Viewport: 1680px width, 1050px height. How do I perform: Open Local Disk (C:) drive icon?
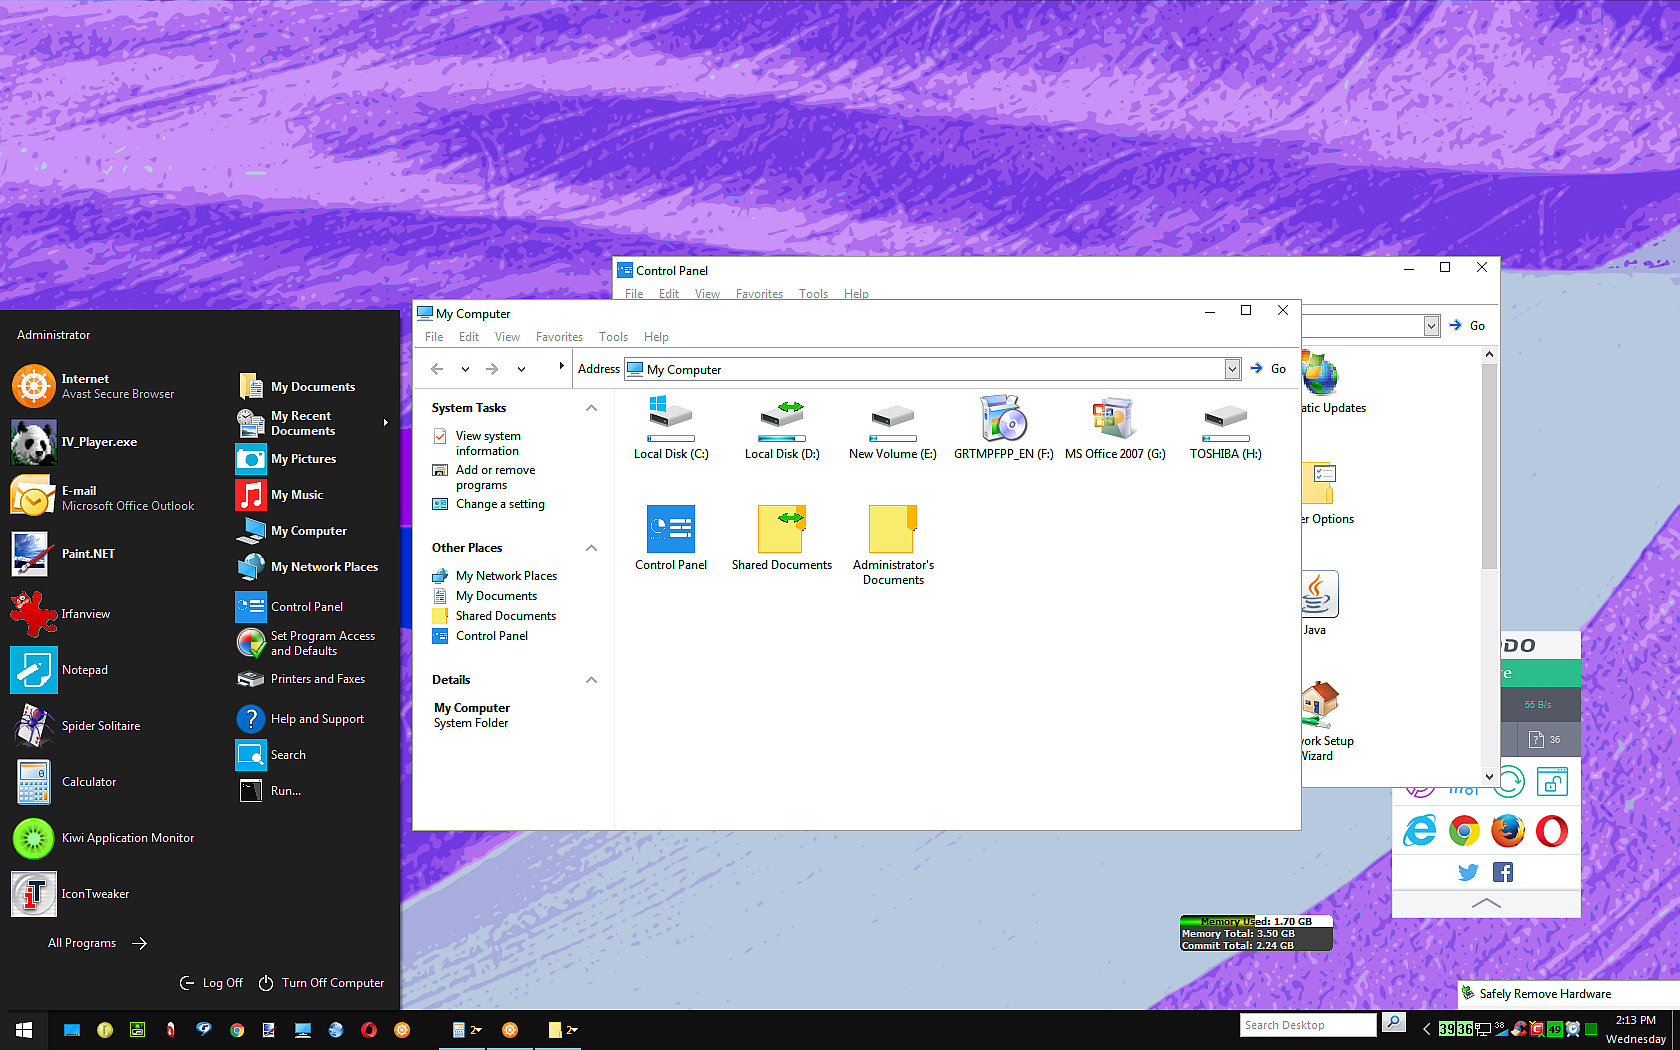[x=670, y=427]
